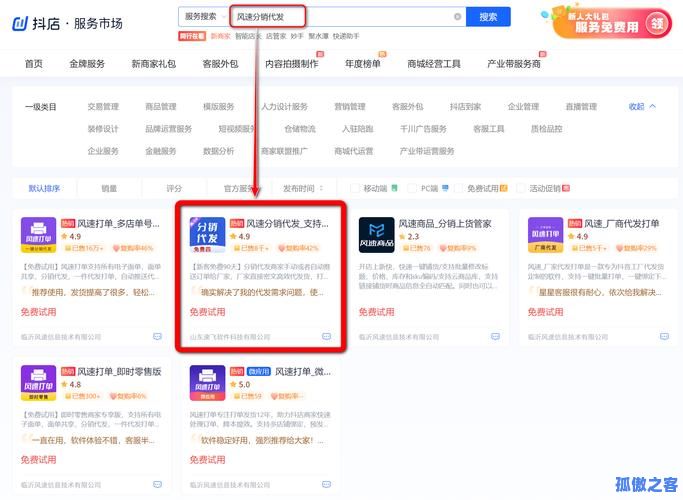
Task: Open chat icon on 风速商品_分销上货管家 card
Action: (x=495, y=336)
